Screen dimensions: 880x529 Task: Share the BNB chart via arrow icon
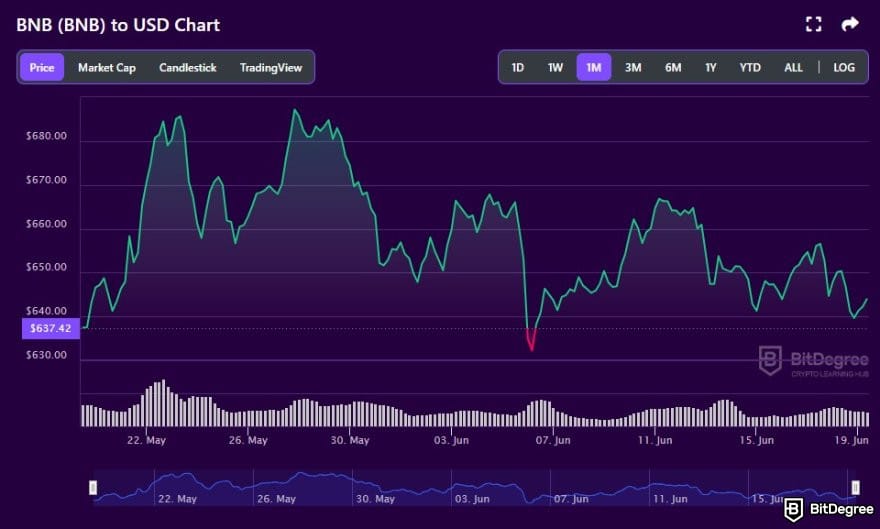pos(850,24)
